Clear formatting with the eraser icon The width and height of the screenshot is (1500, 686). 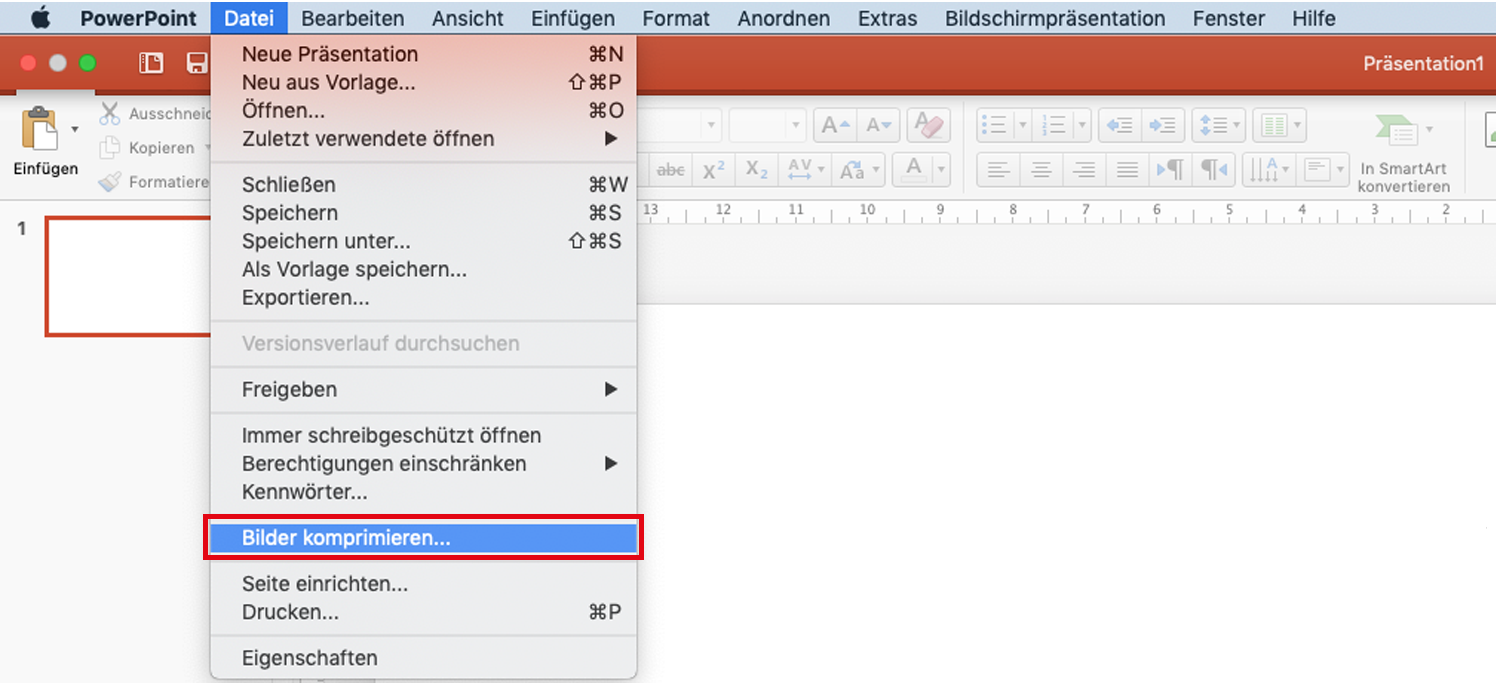point(928,126)
